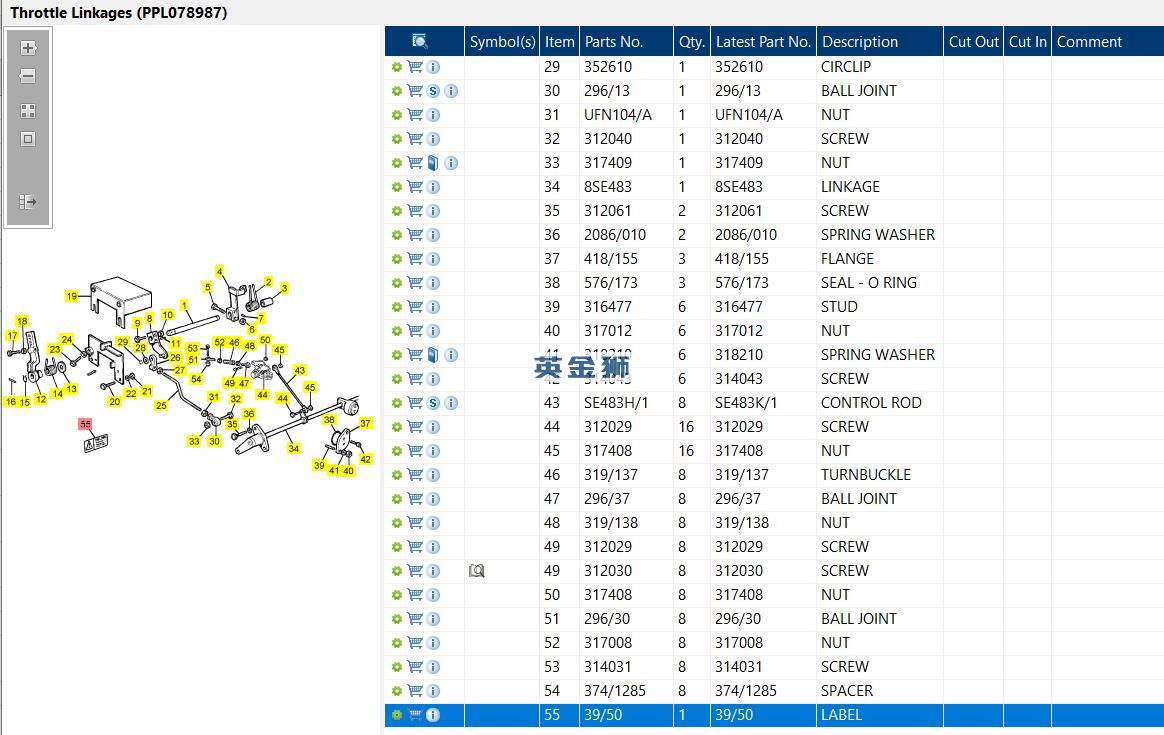The width and height of the screenshot is (1164, 735).
Task: Select the SE483K/1 latest part number cell
Action: coord(762,403)
